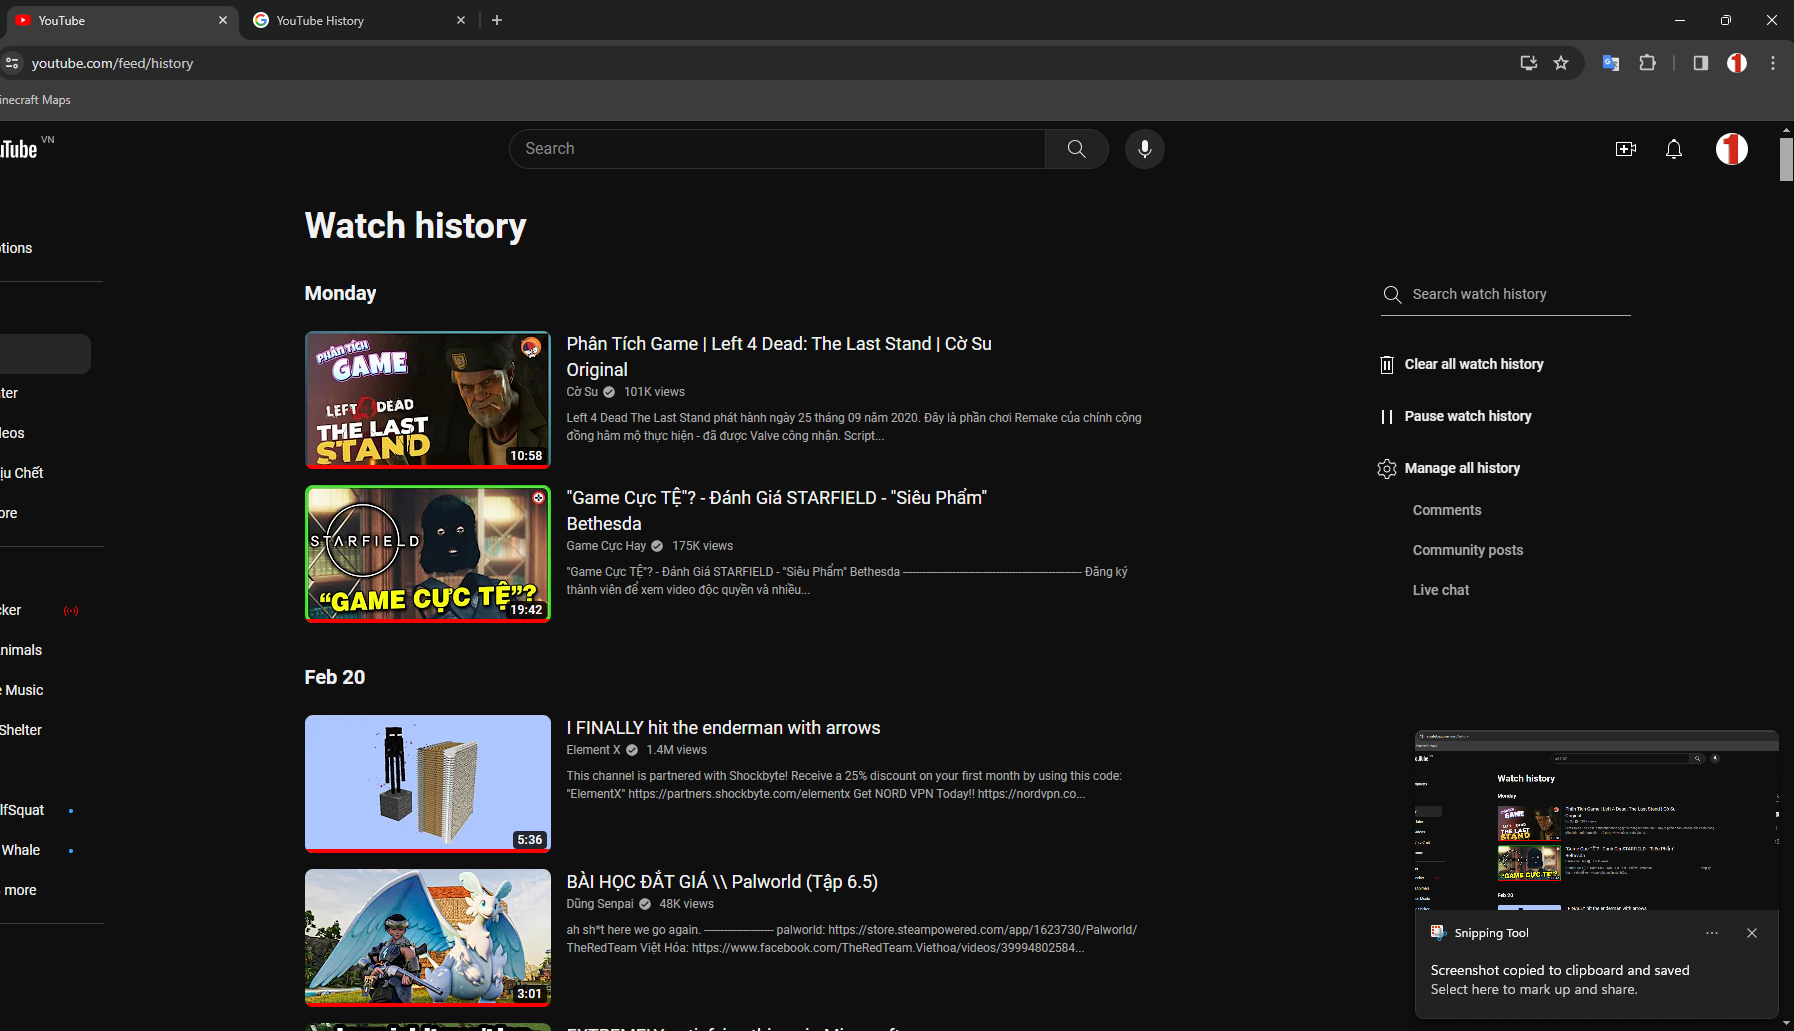Image resolution: width=1794 pixels, height=1031 pixels.
Task: Click the "101K views" text
Action: click(654, 392)
